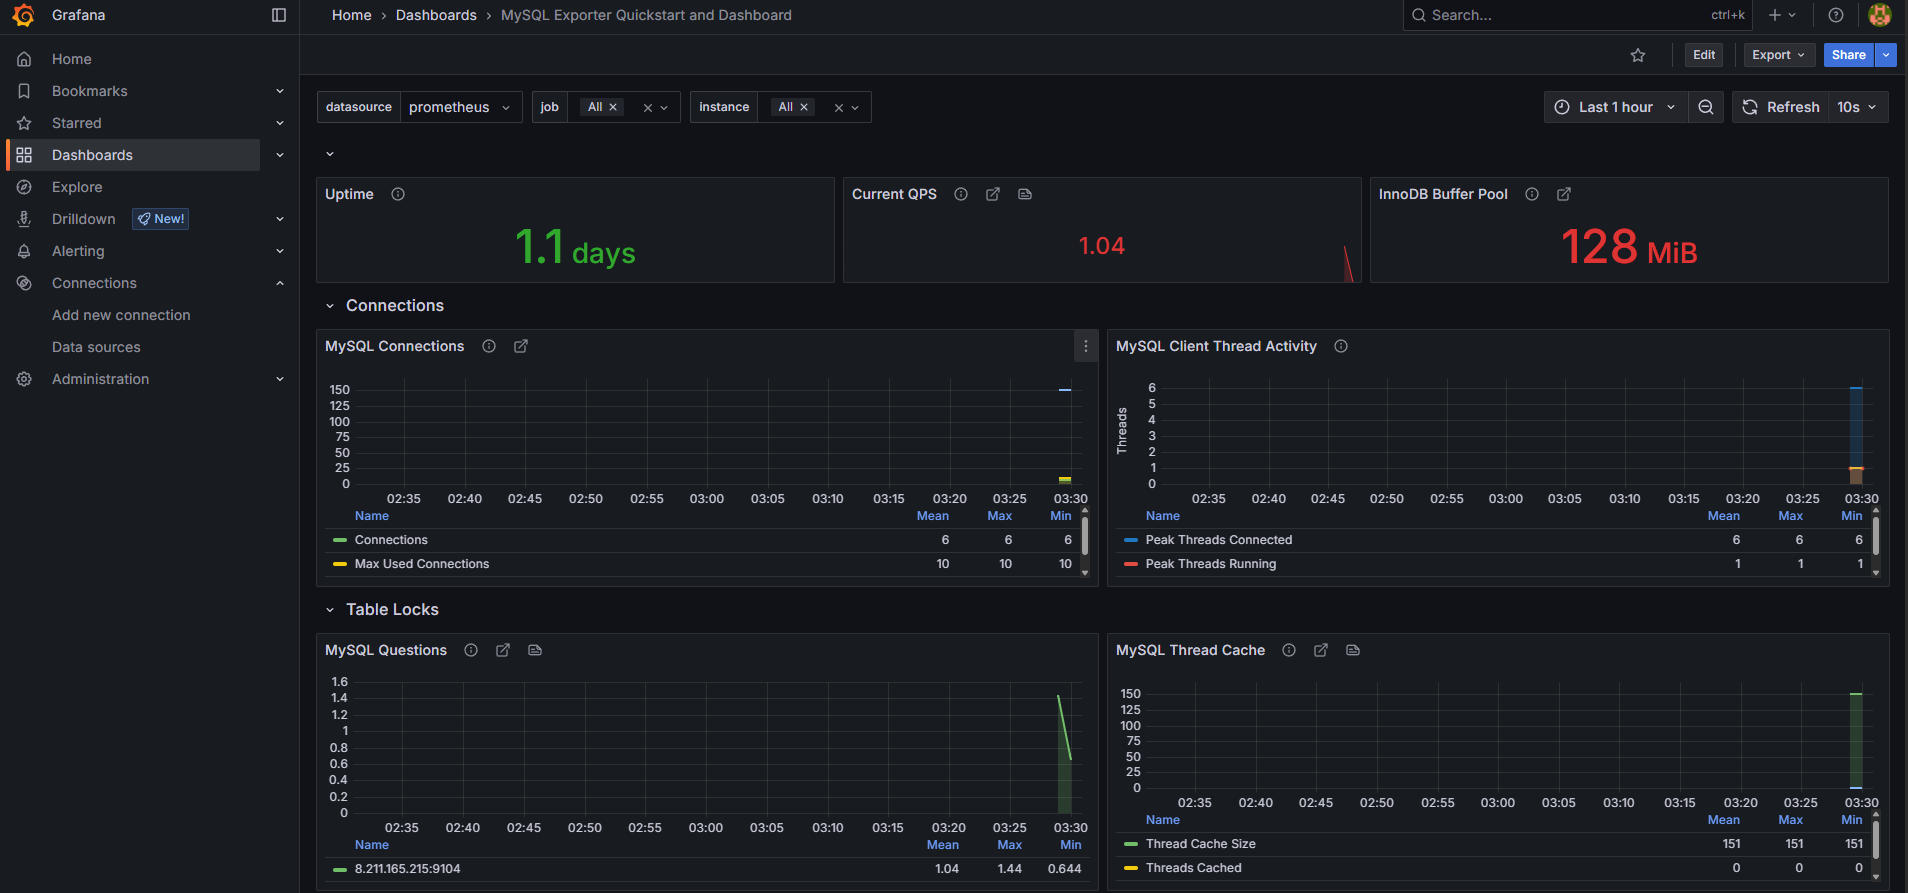Remove the All tag from job filter
The height and width of the screenshot is (893, 1908).
coord(613,107)
